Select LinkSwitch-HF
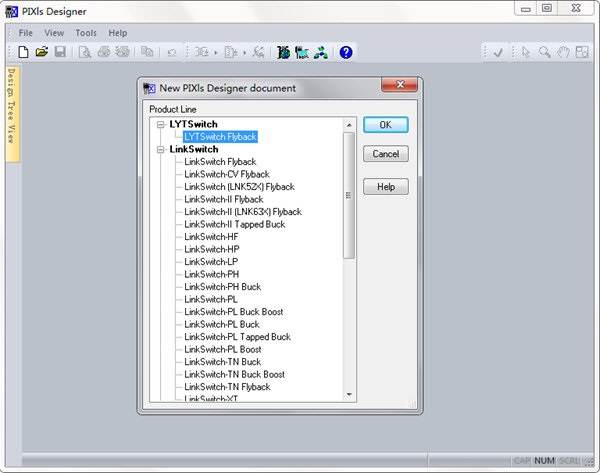 211,236
